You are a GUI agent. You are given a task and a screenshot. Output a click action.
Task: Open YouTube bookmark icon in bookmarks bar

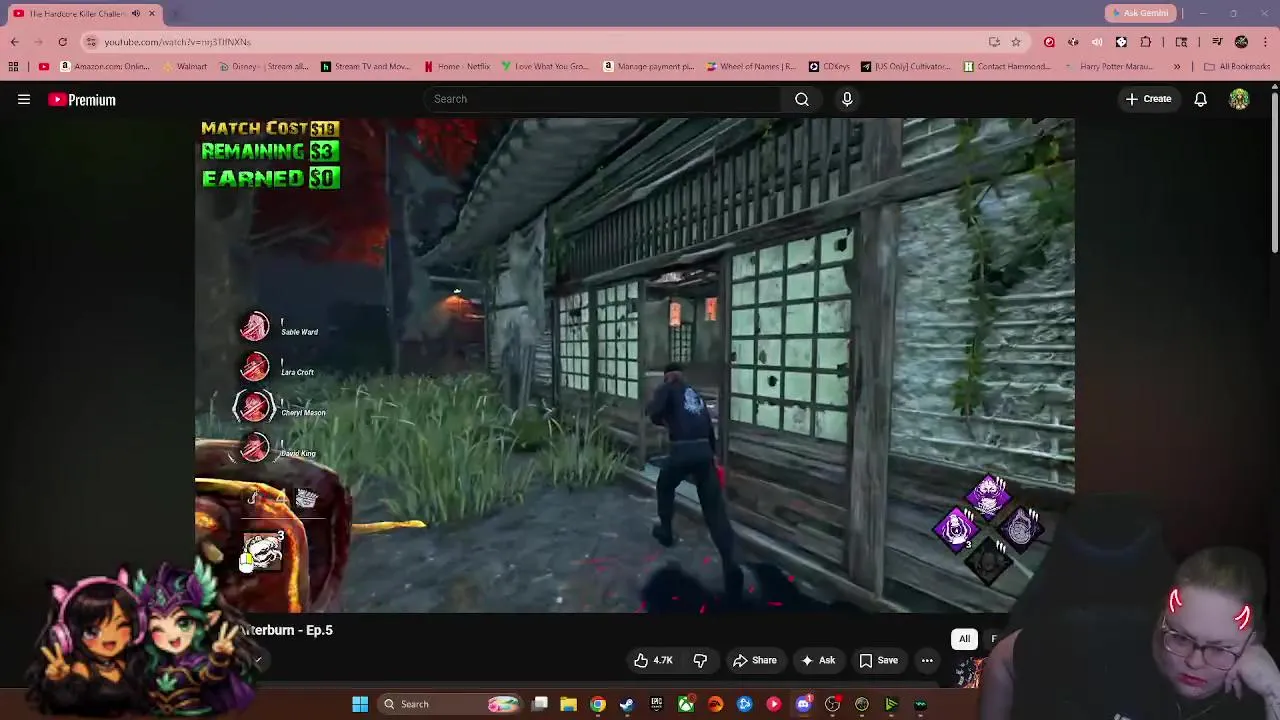pos(44,67)
